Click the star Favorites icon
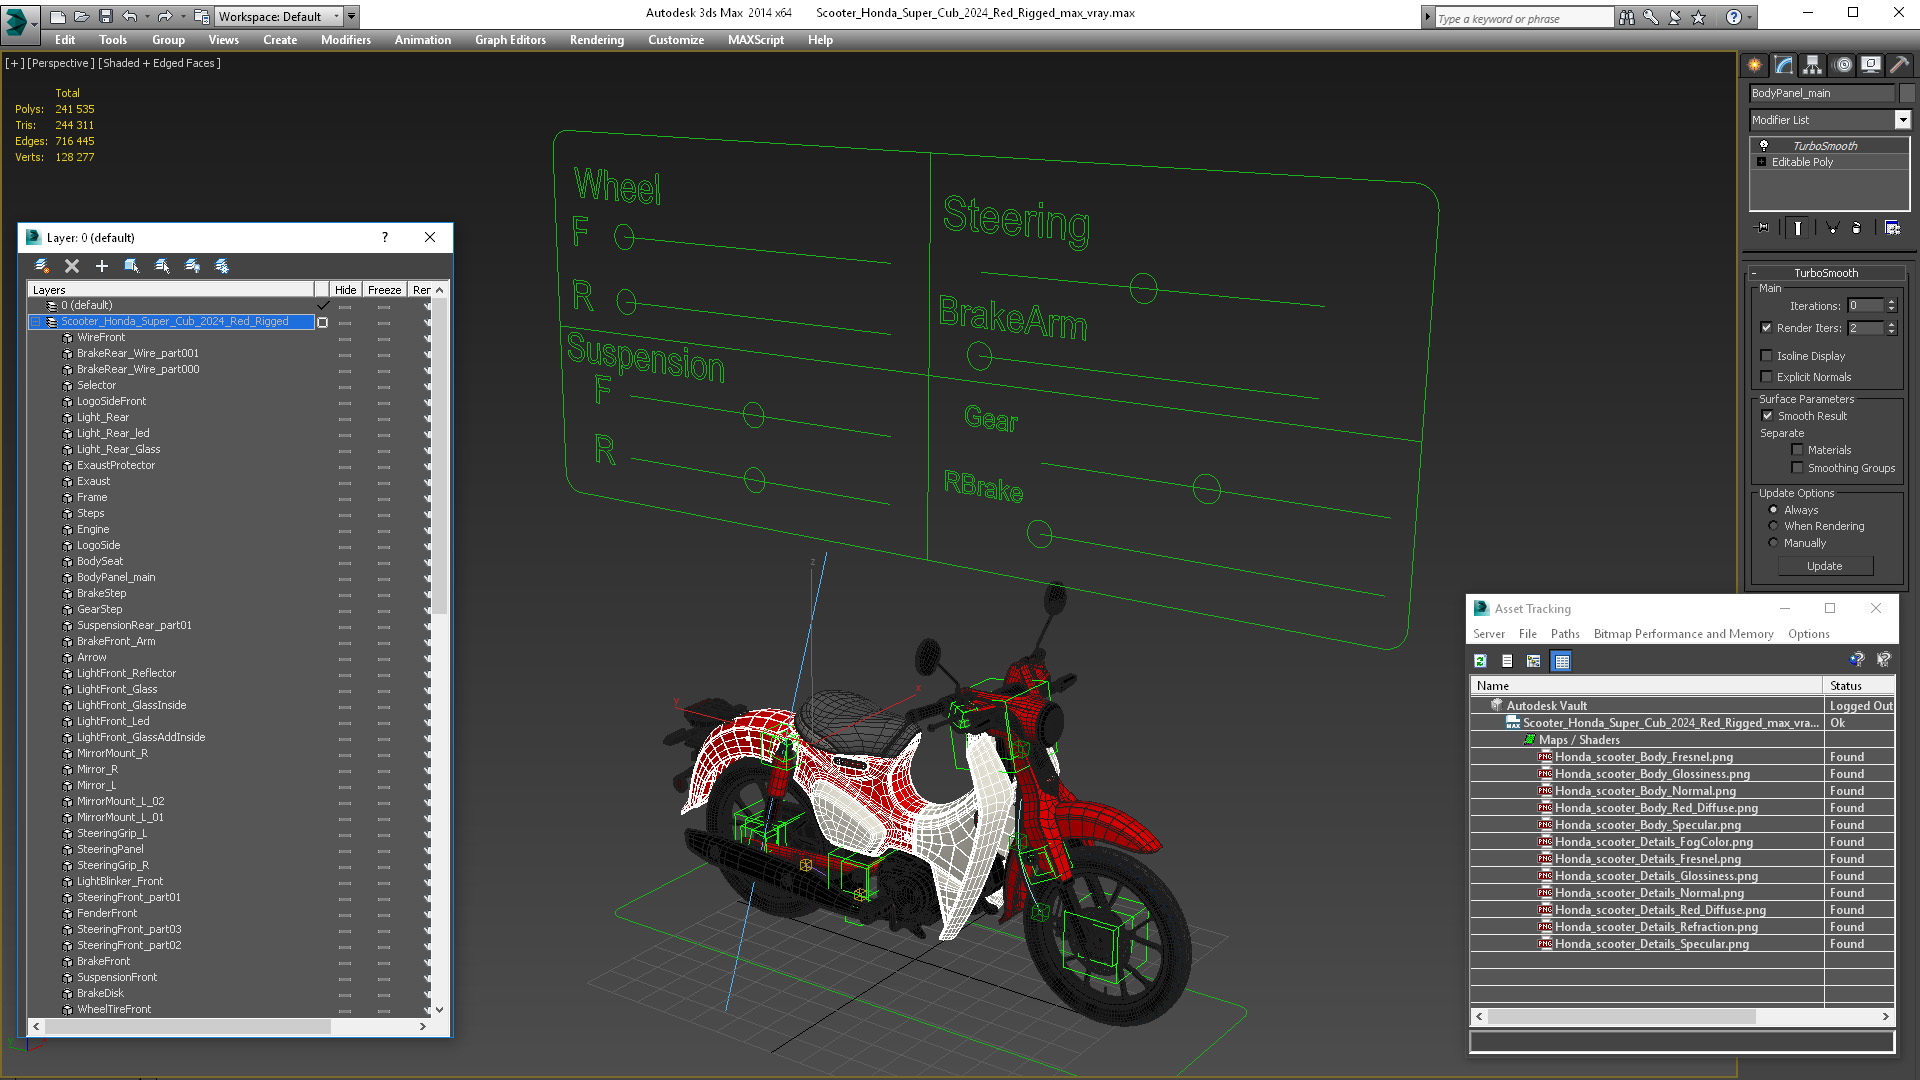This screenshot has height=1080, width=1920. pos(1699,17)
